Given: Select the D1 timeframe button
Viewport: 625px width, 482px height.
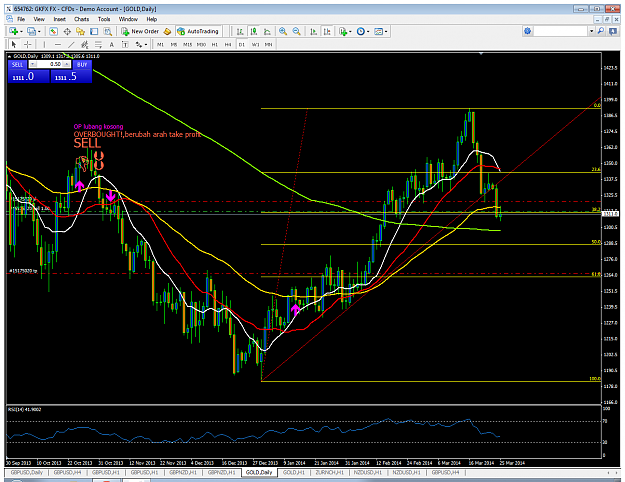Looking at the screenshot, I should point(242,45).
